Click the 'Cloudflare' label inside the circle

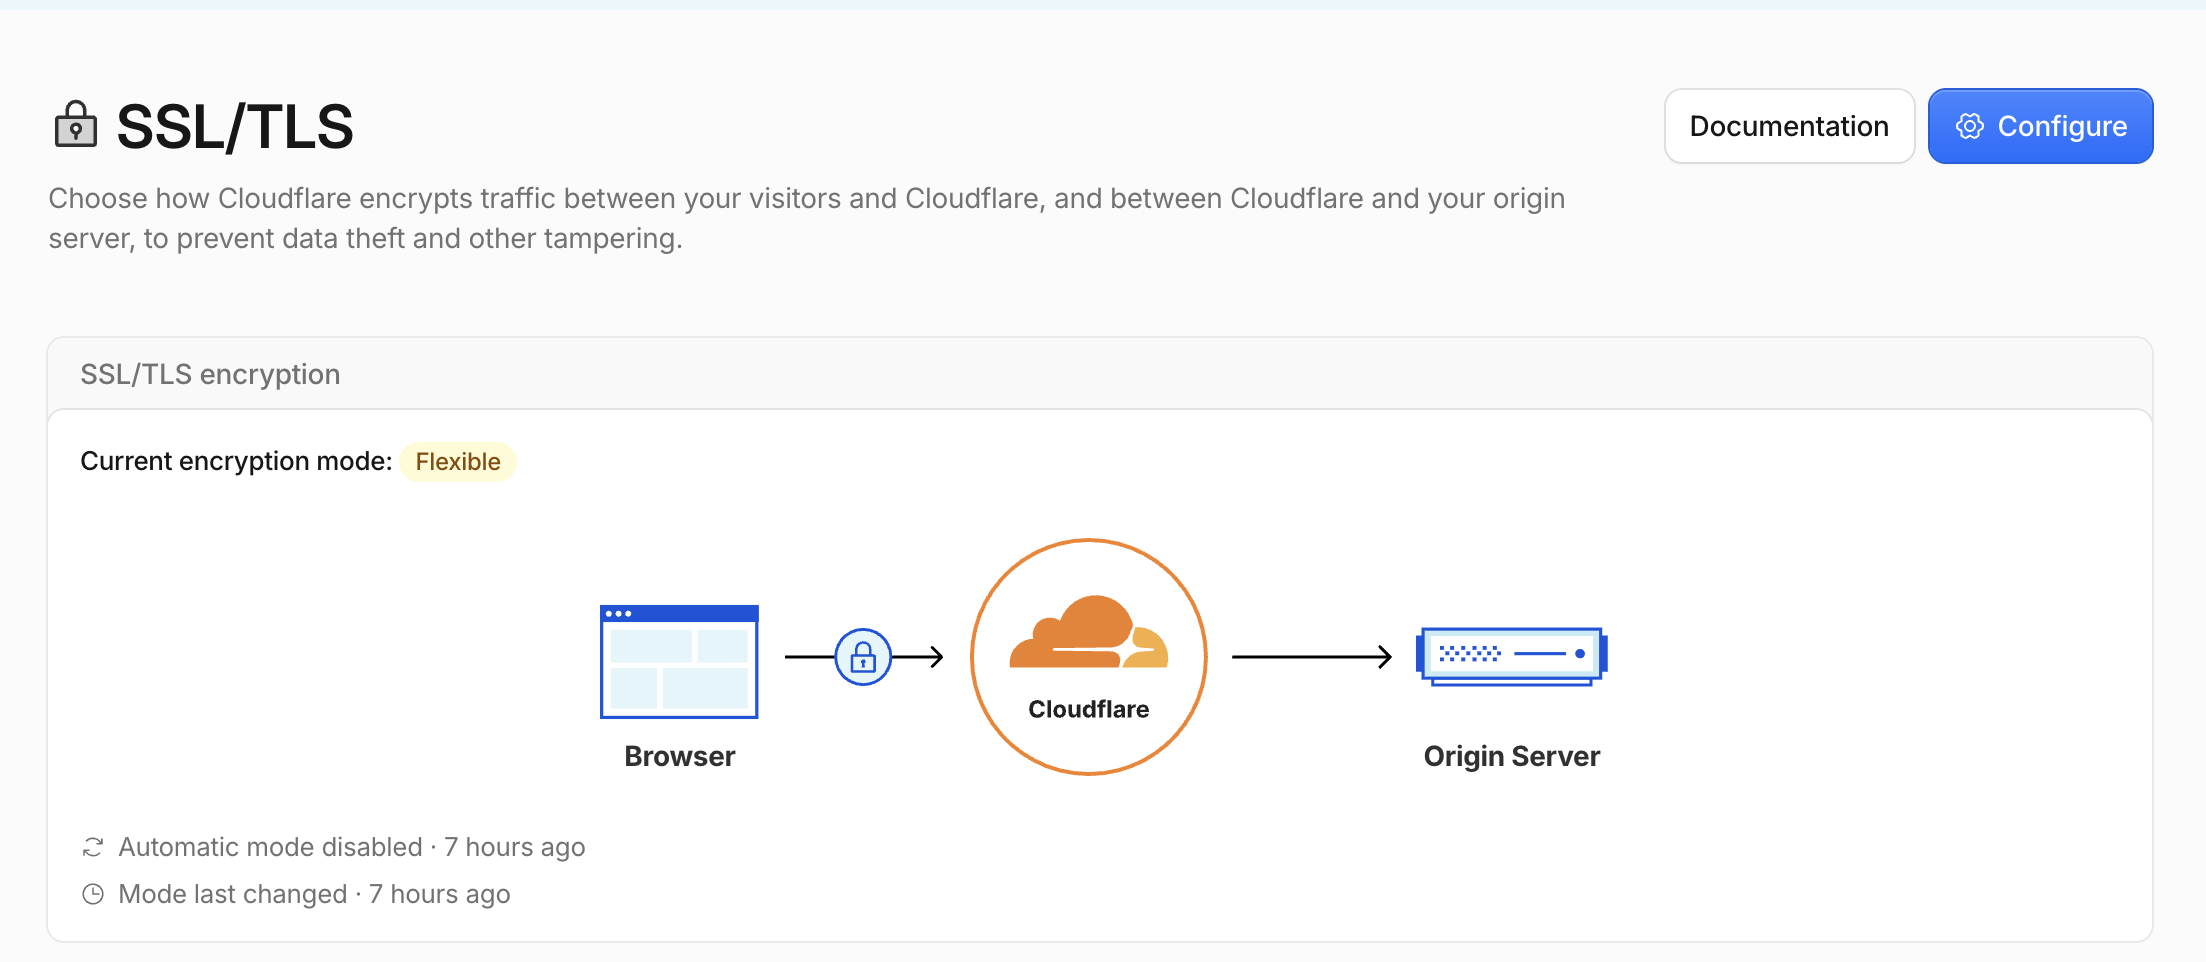(1089, 709)
